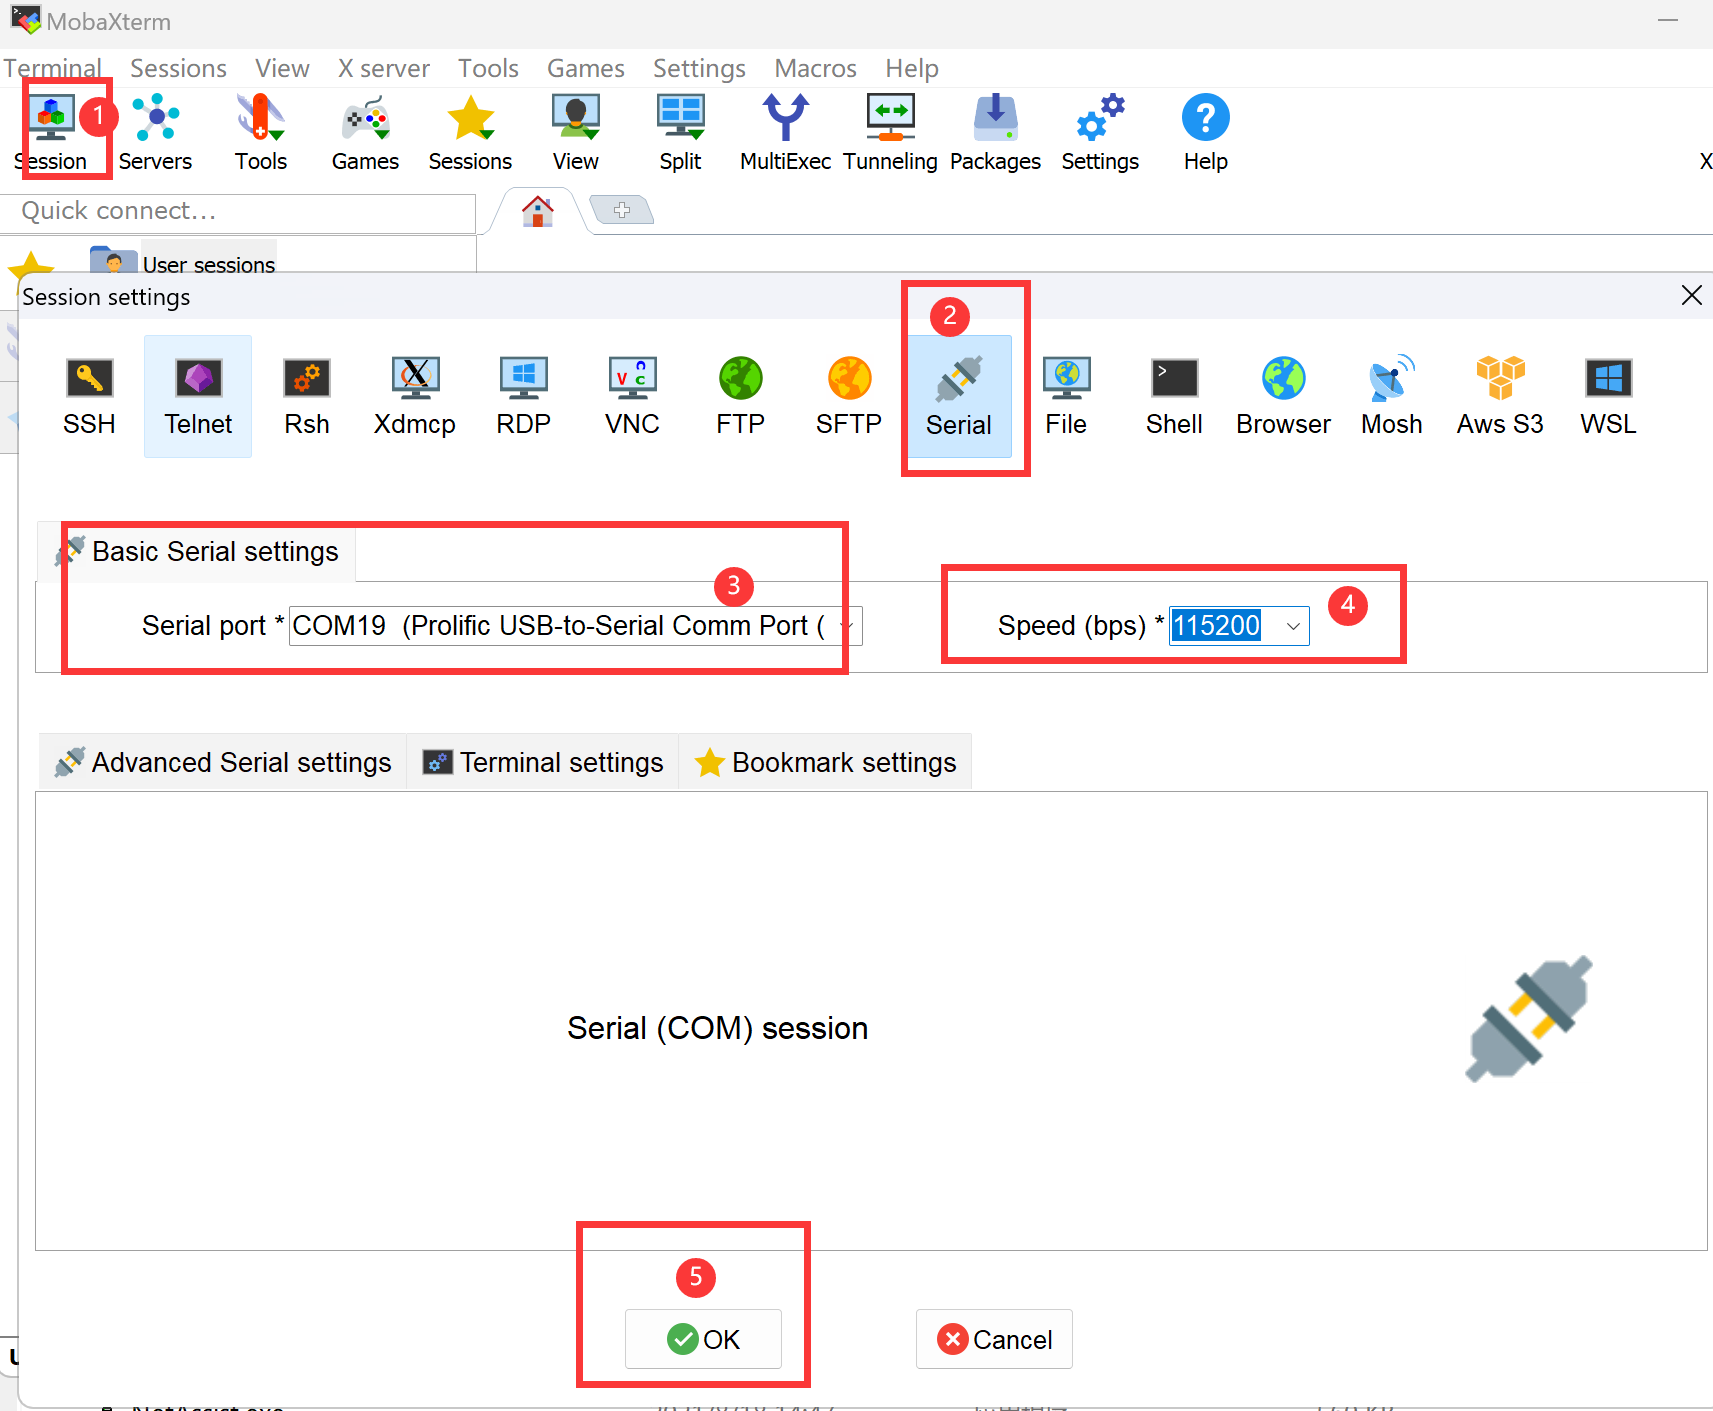Confirm with the OK button
Image resolution: width=1713 pixels, height=1411 pixels.
tap(703, 1339)
